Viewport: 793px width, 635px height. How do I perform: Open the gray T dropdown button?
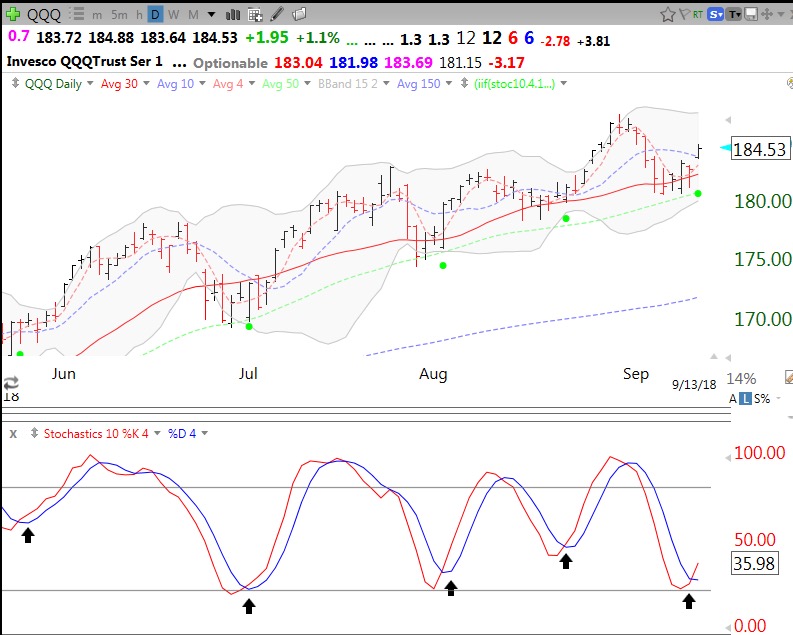(734, 14)
